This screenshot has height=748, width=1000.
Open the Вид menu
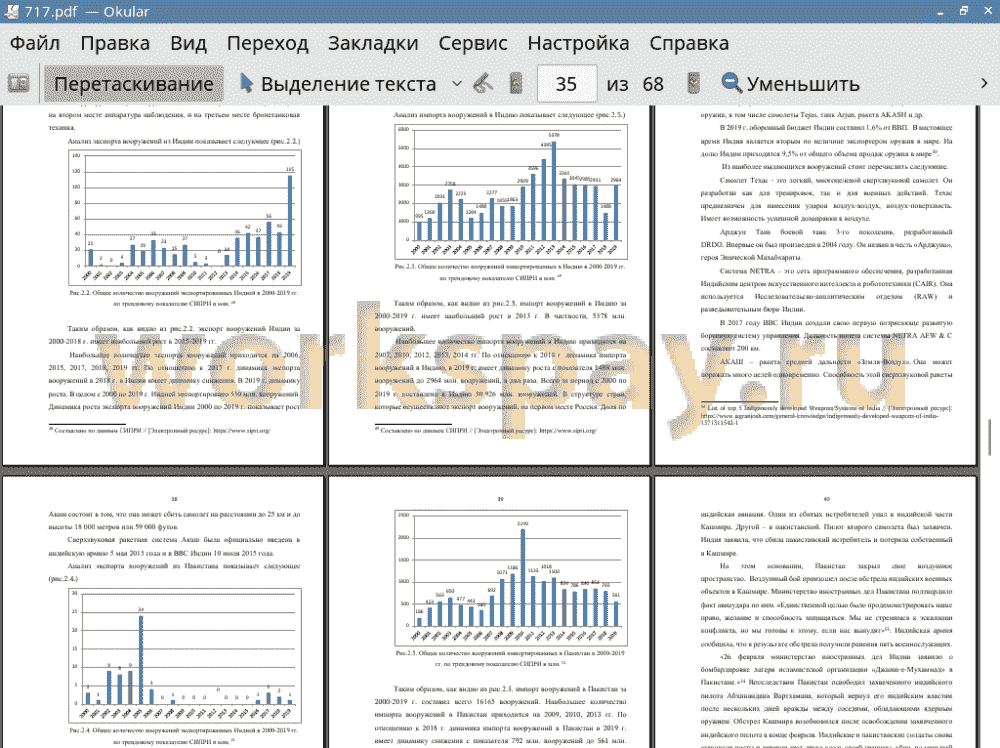(188, 43)
